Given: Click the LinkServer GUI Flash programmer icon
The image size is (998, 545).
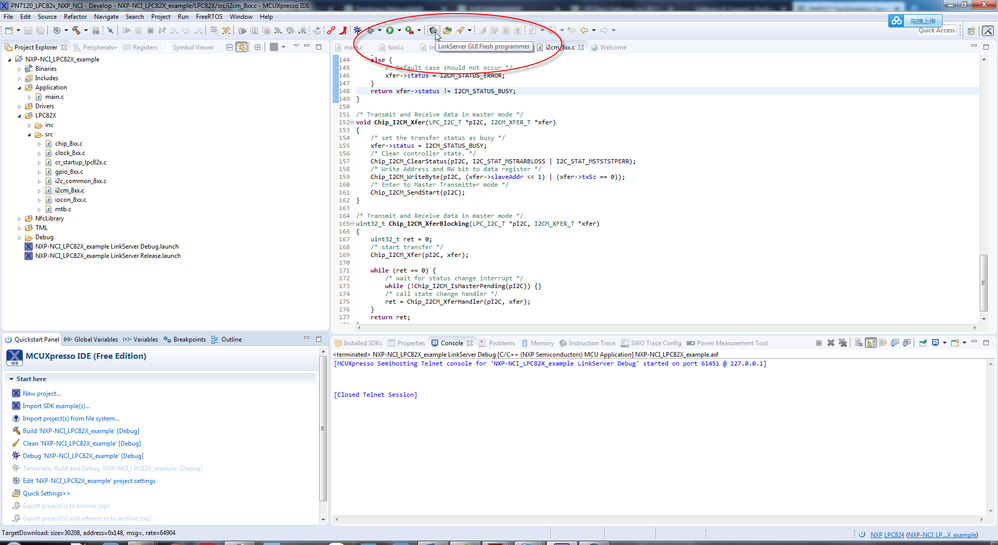Looking at the screenshot, I should pyautogui.click(x=433, y=30).
